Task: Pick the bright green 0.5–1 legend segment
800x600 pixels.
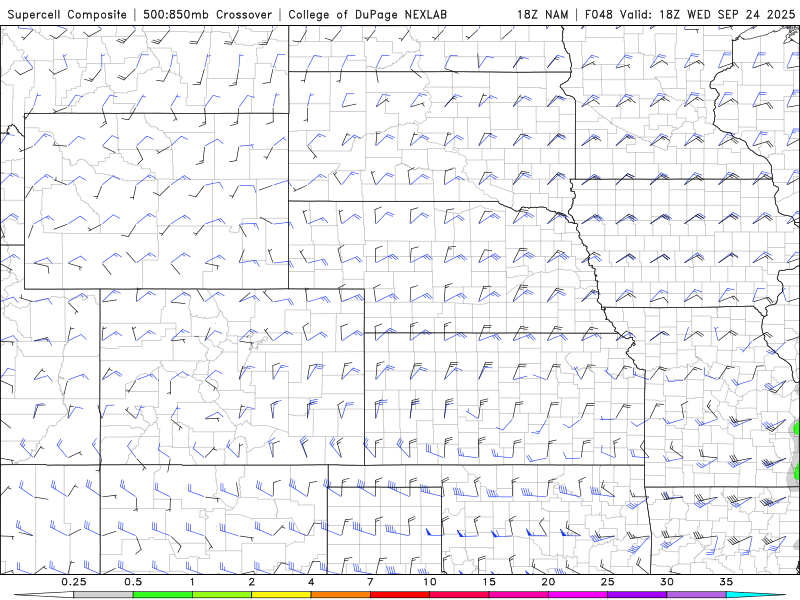Action: coord(163,595)
